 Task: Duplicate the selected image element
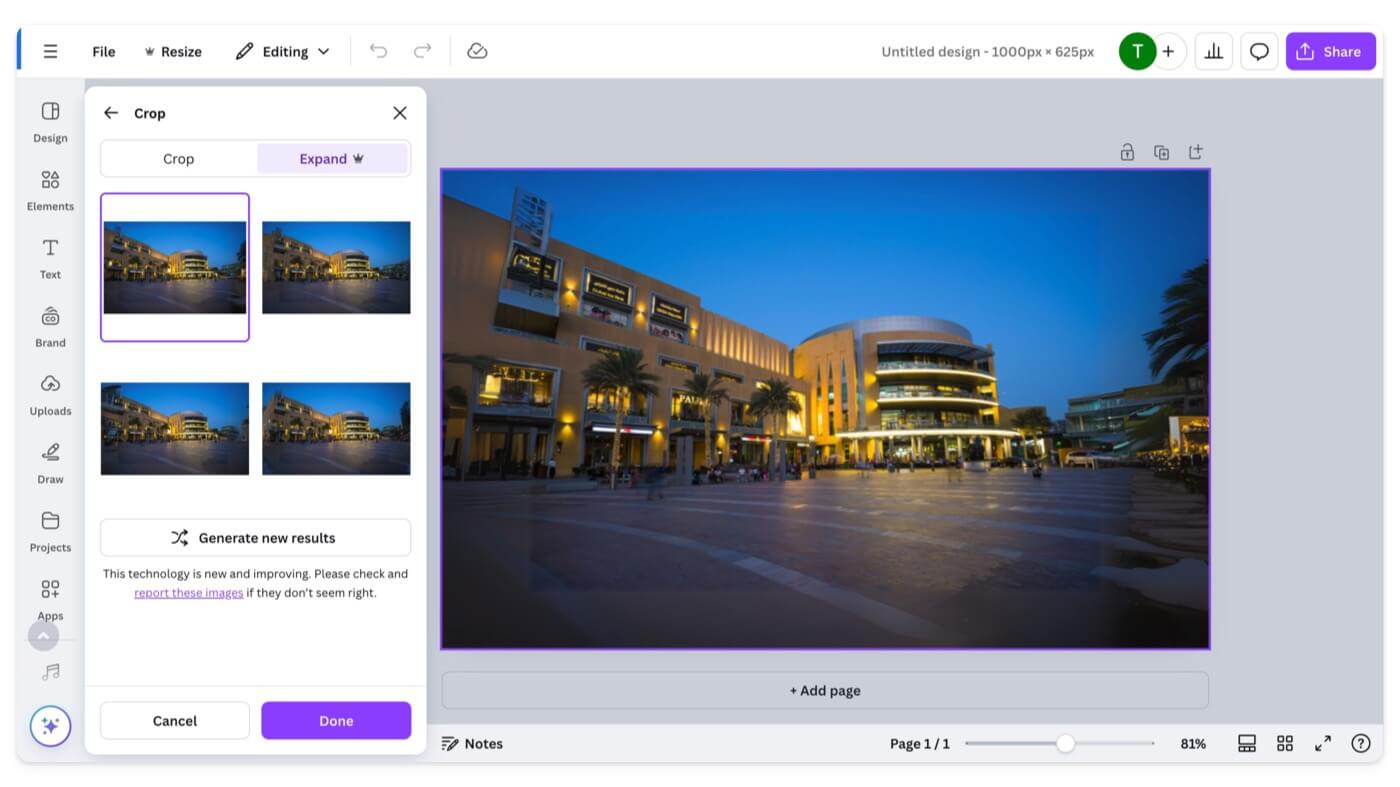point(1161,152)
